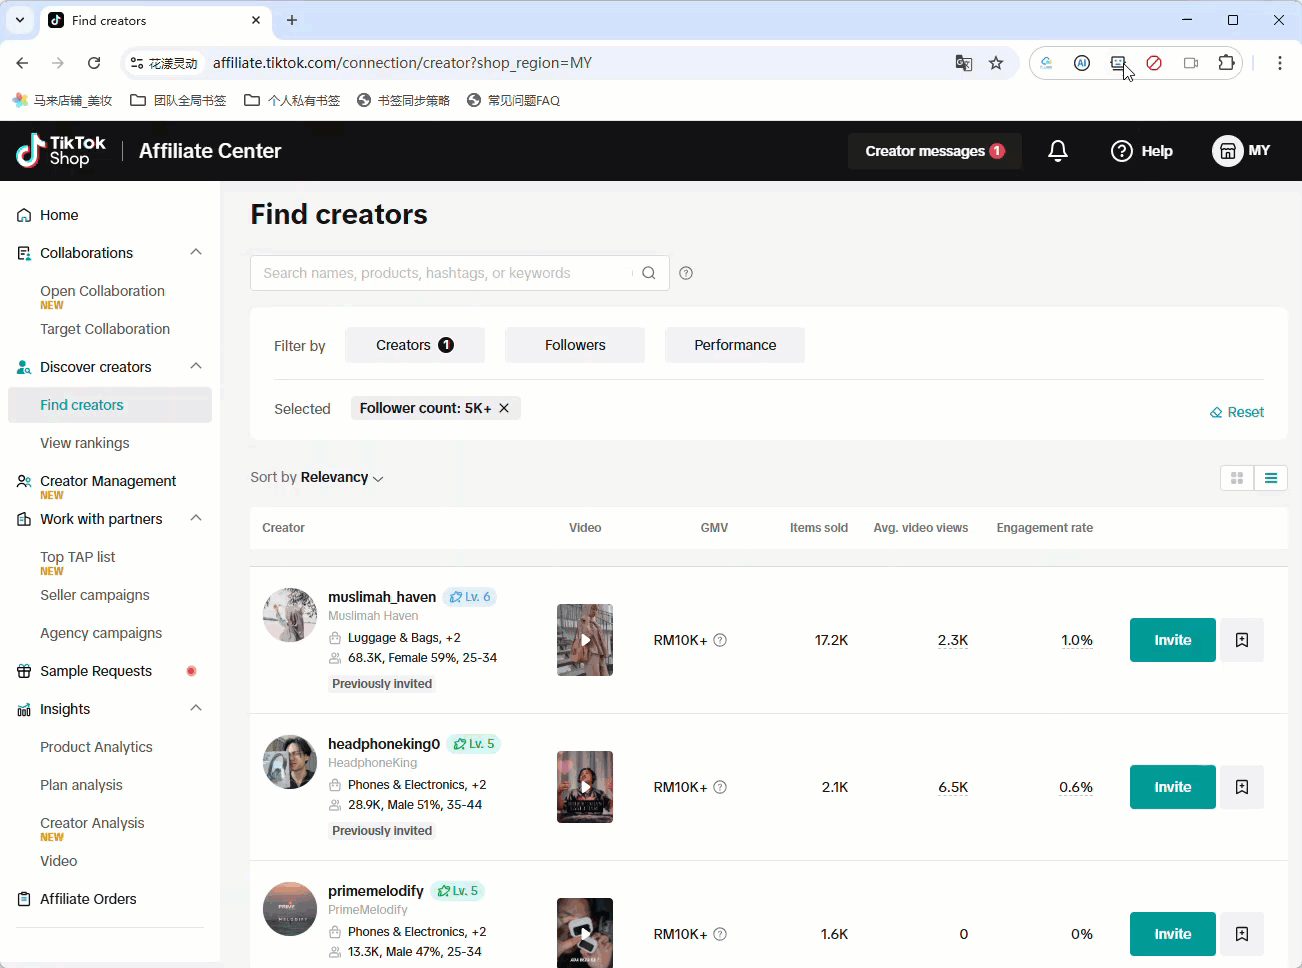Open the browser extensions puzzle icon

coord(1227,63)
